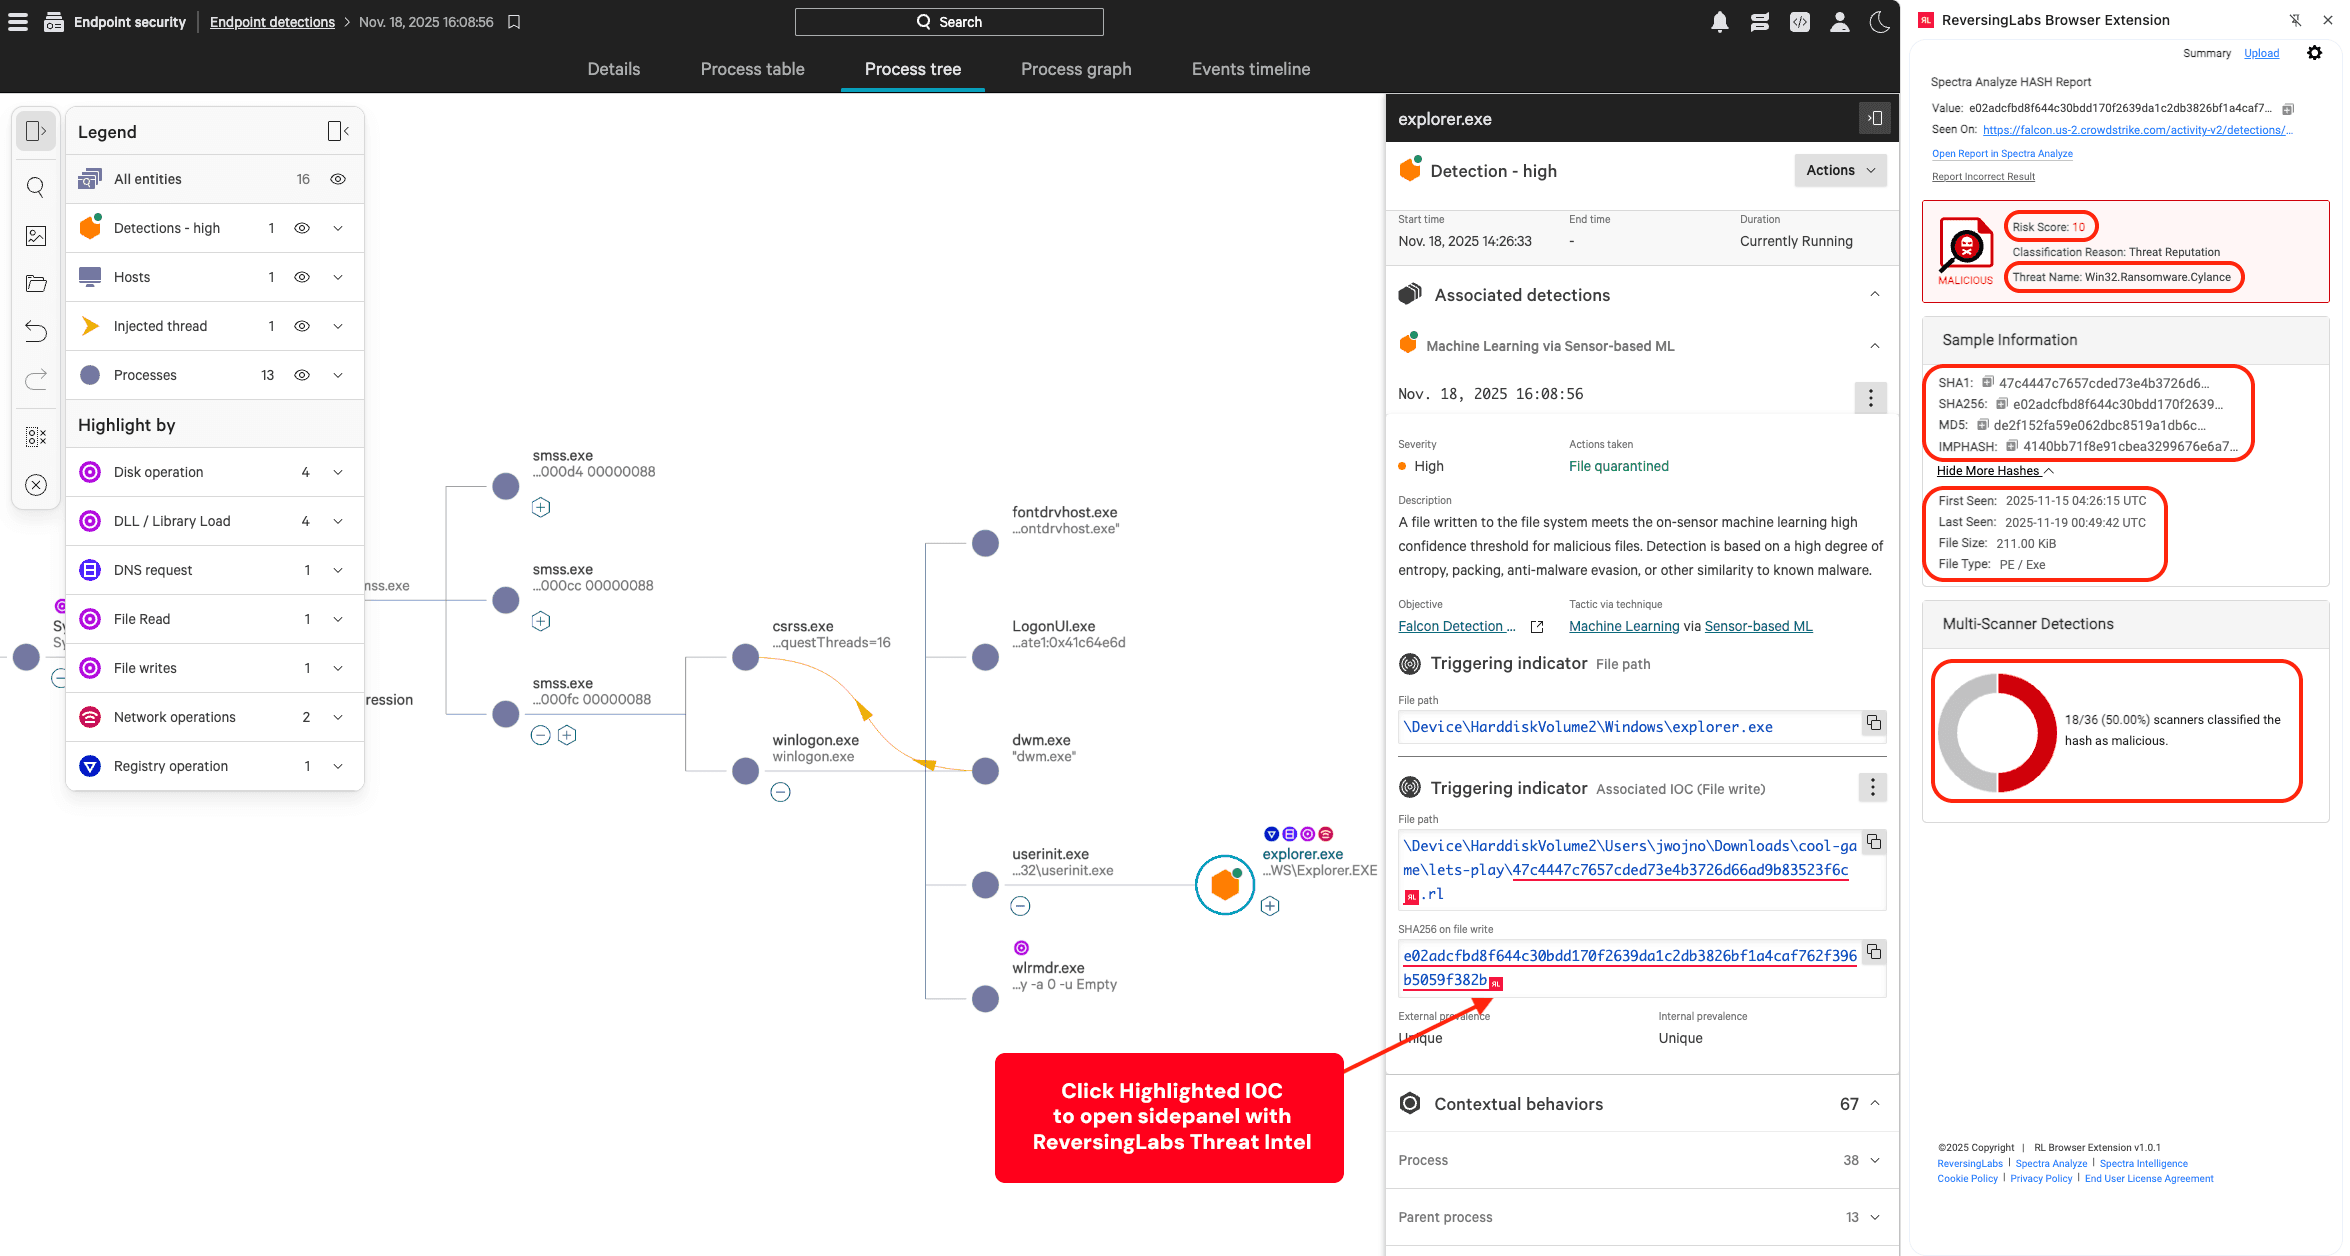Click the Report Incorrect Result link
Screen dimensions: 2350x1256
coord(1983,176)
